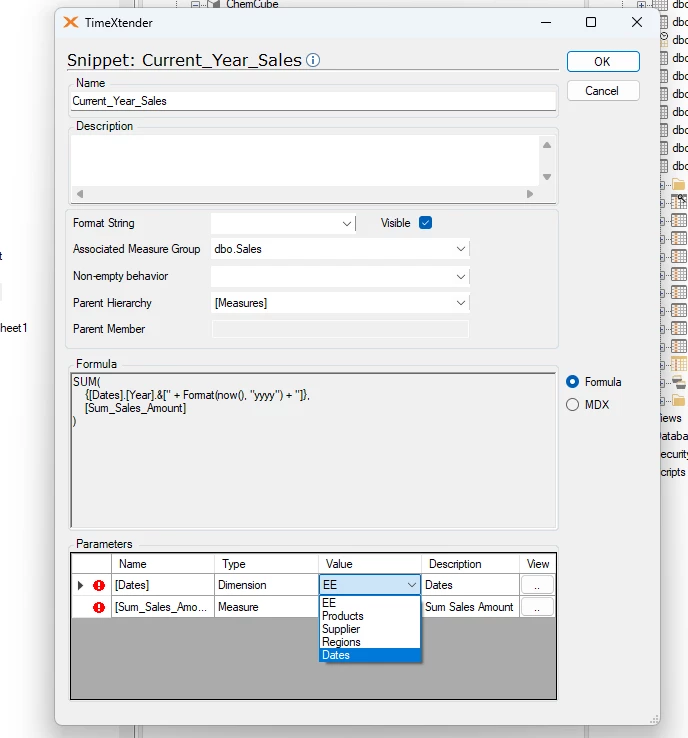Click the Description scrollbar right arrow

click(530, 194)
